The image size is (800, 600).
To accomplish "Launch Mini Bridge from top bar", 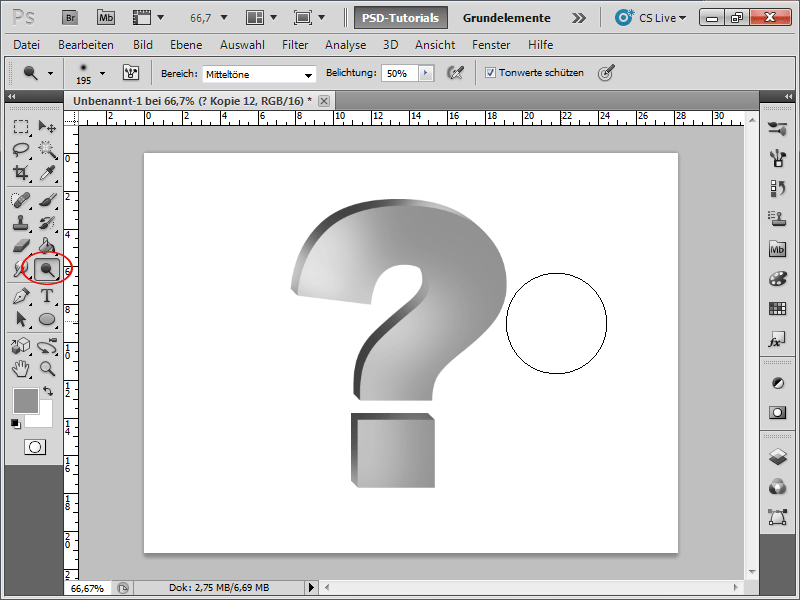I will 106,18.
